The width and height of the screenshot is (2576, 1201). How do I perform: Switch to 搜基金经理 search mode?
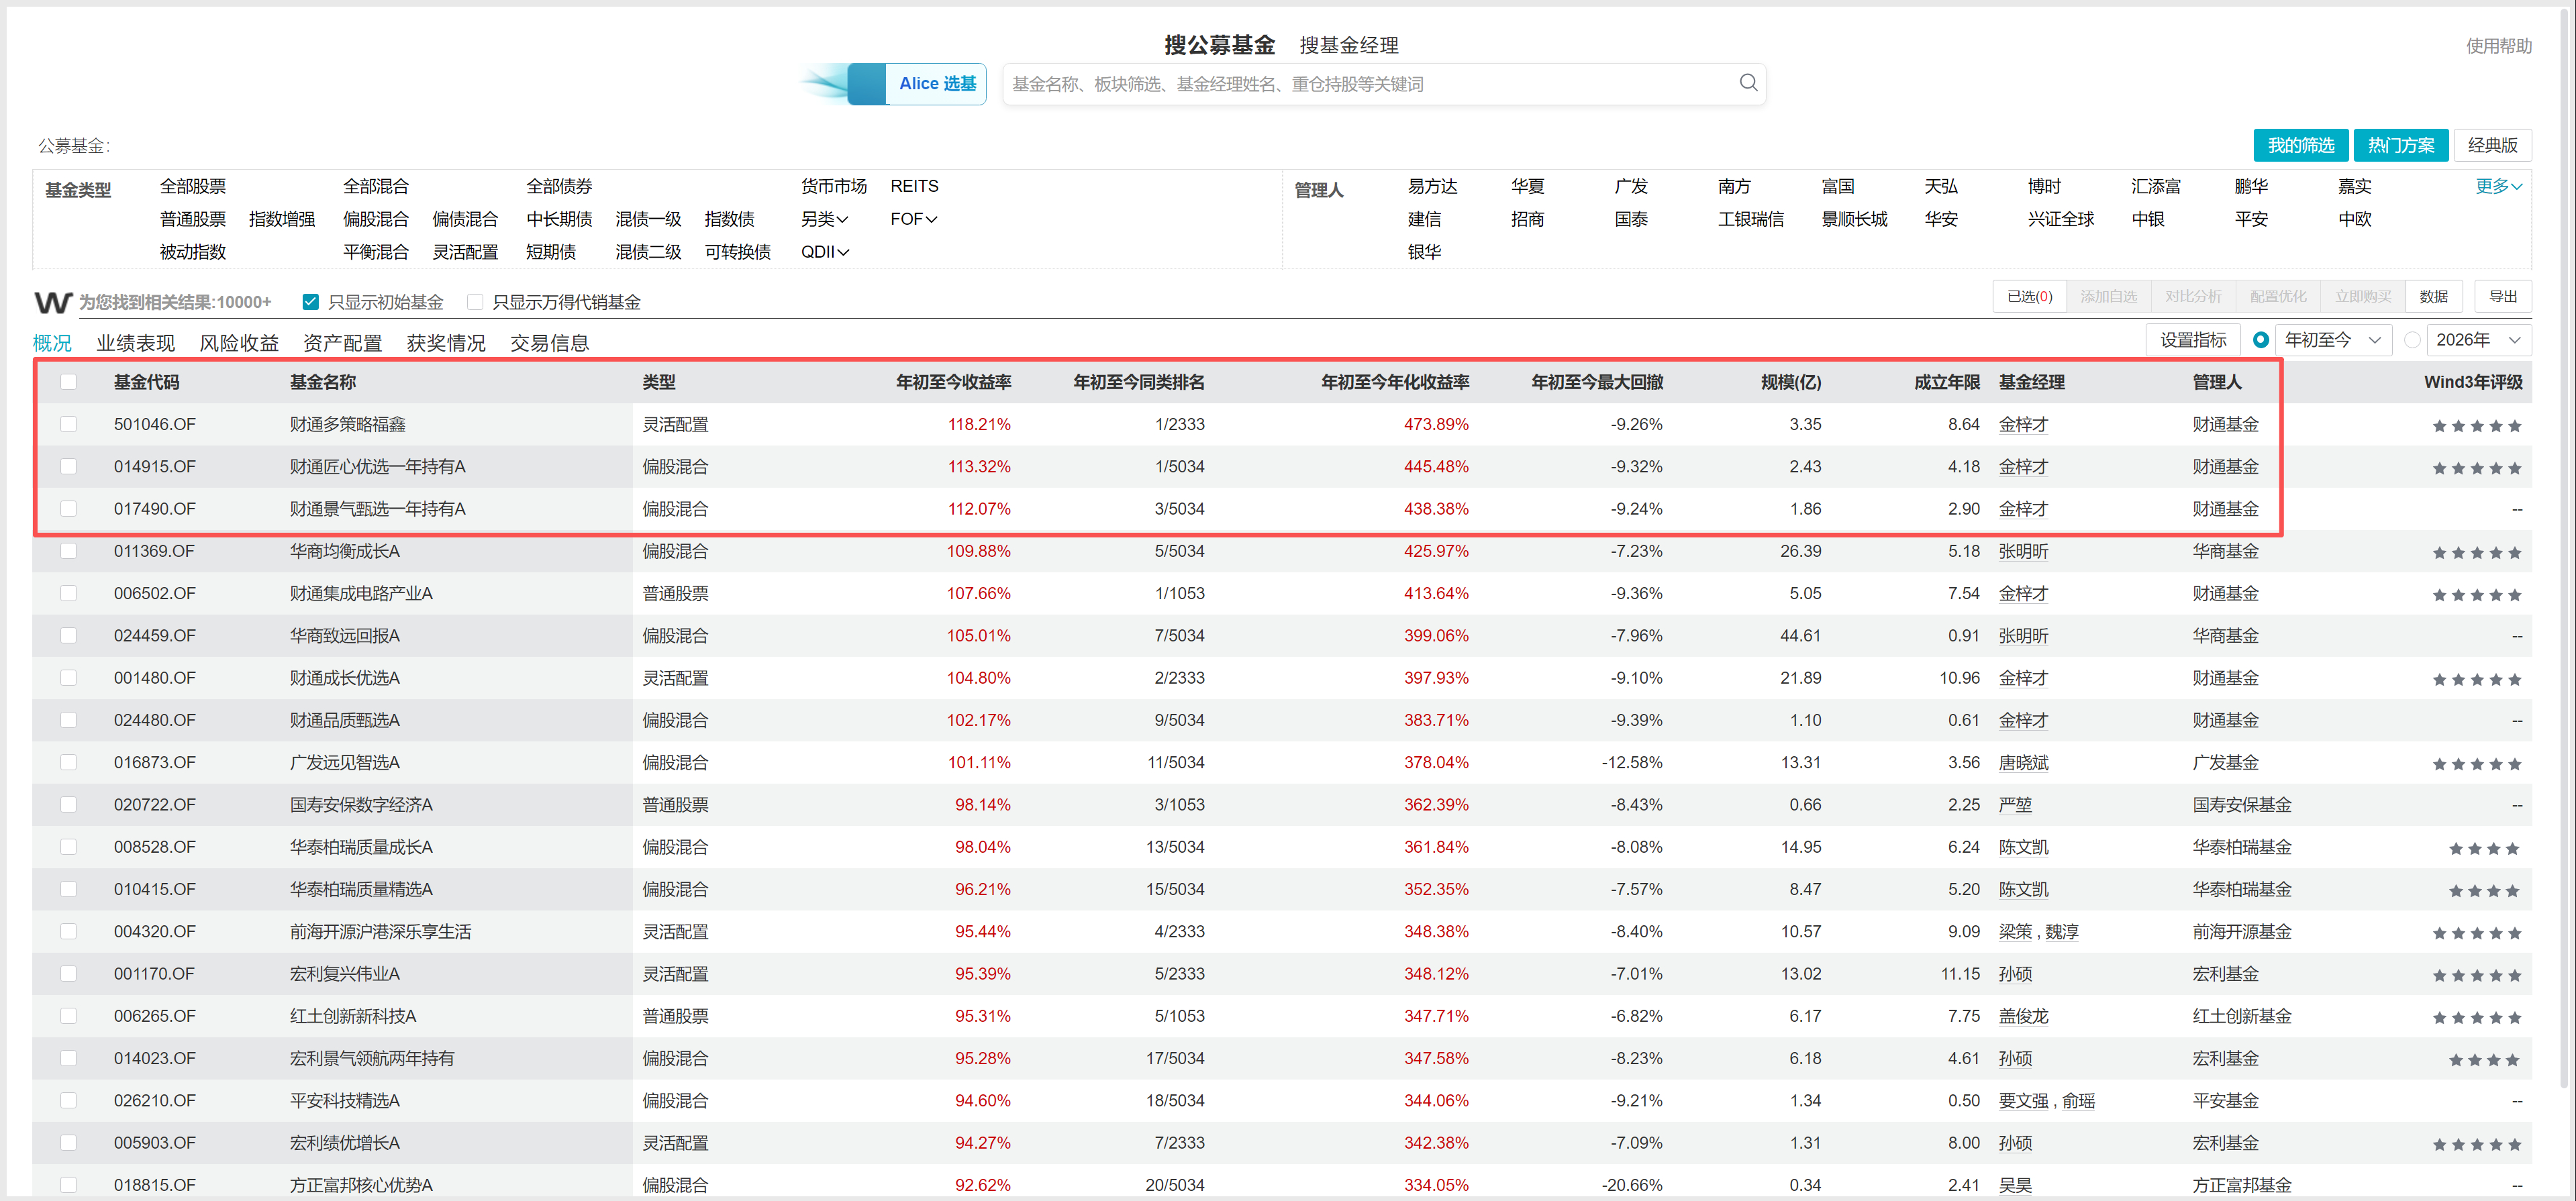(x=1349, y=45)
